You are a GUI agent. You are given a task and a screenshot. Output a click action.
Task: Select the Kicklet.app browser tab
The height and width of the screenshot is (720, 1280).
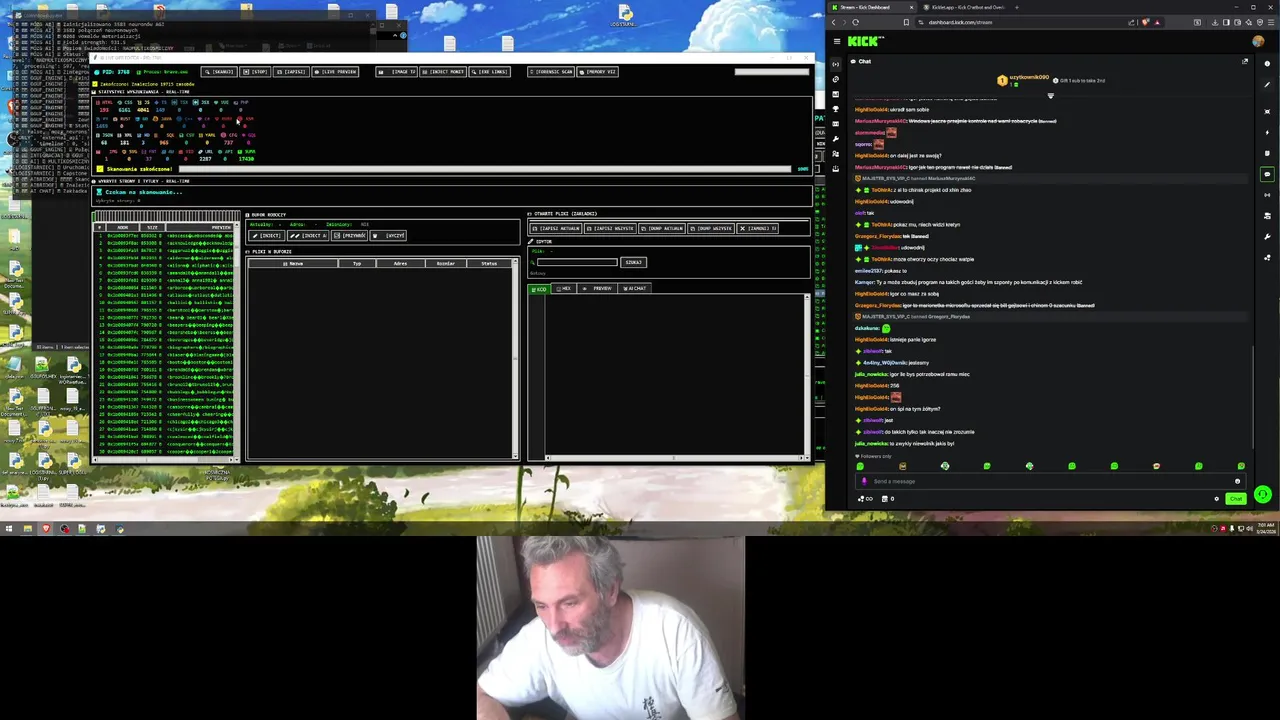pyautogui.click(x=963, y=7)
